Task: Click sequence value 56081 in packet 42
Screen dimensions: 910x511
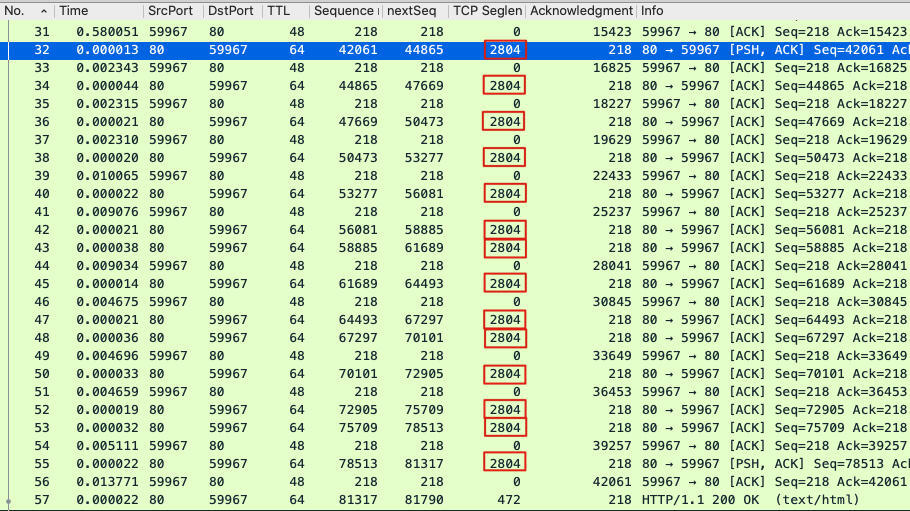Action: pos(356,228)
